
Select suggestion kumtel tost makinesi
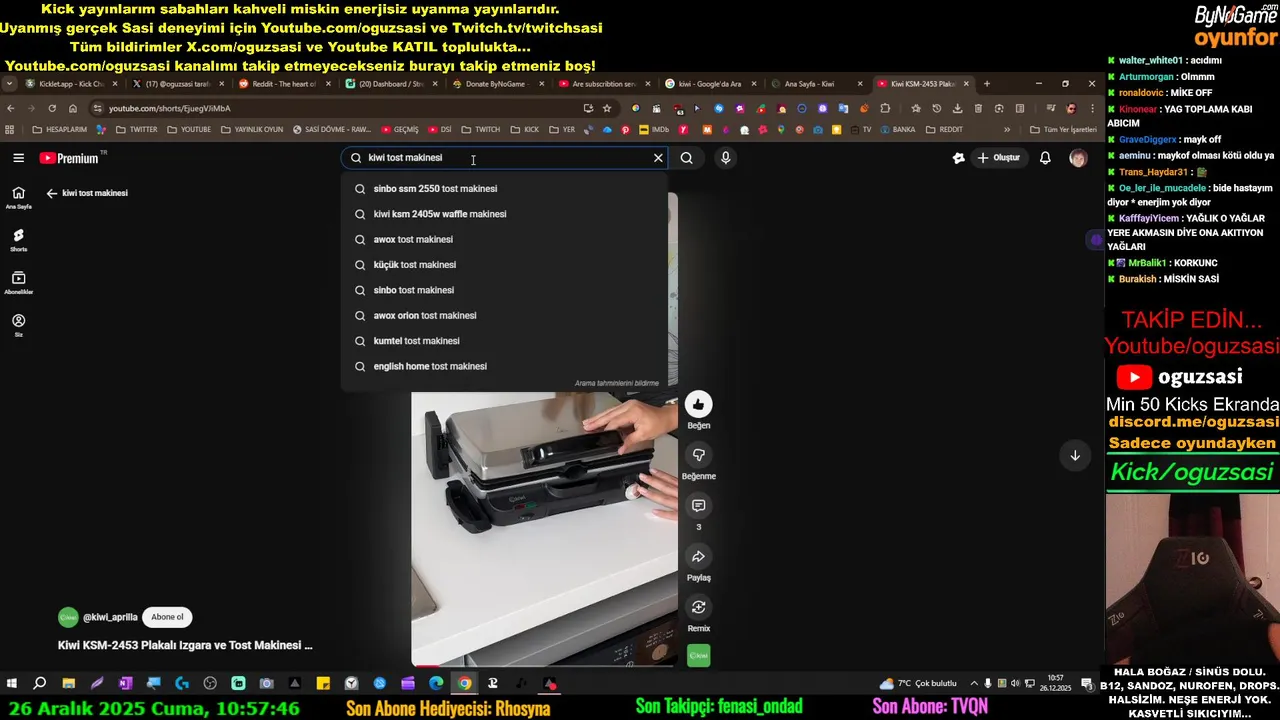(x=504, y=341)
